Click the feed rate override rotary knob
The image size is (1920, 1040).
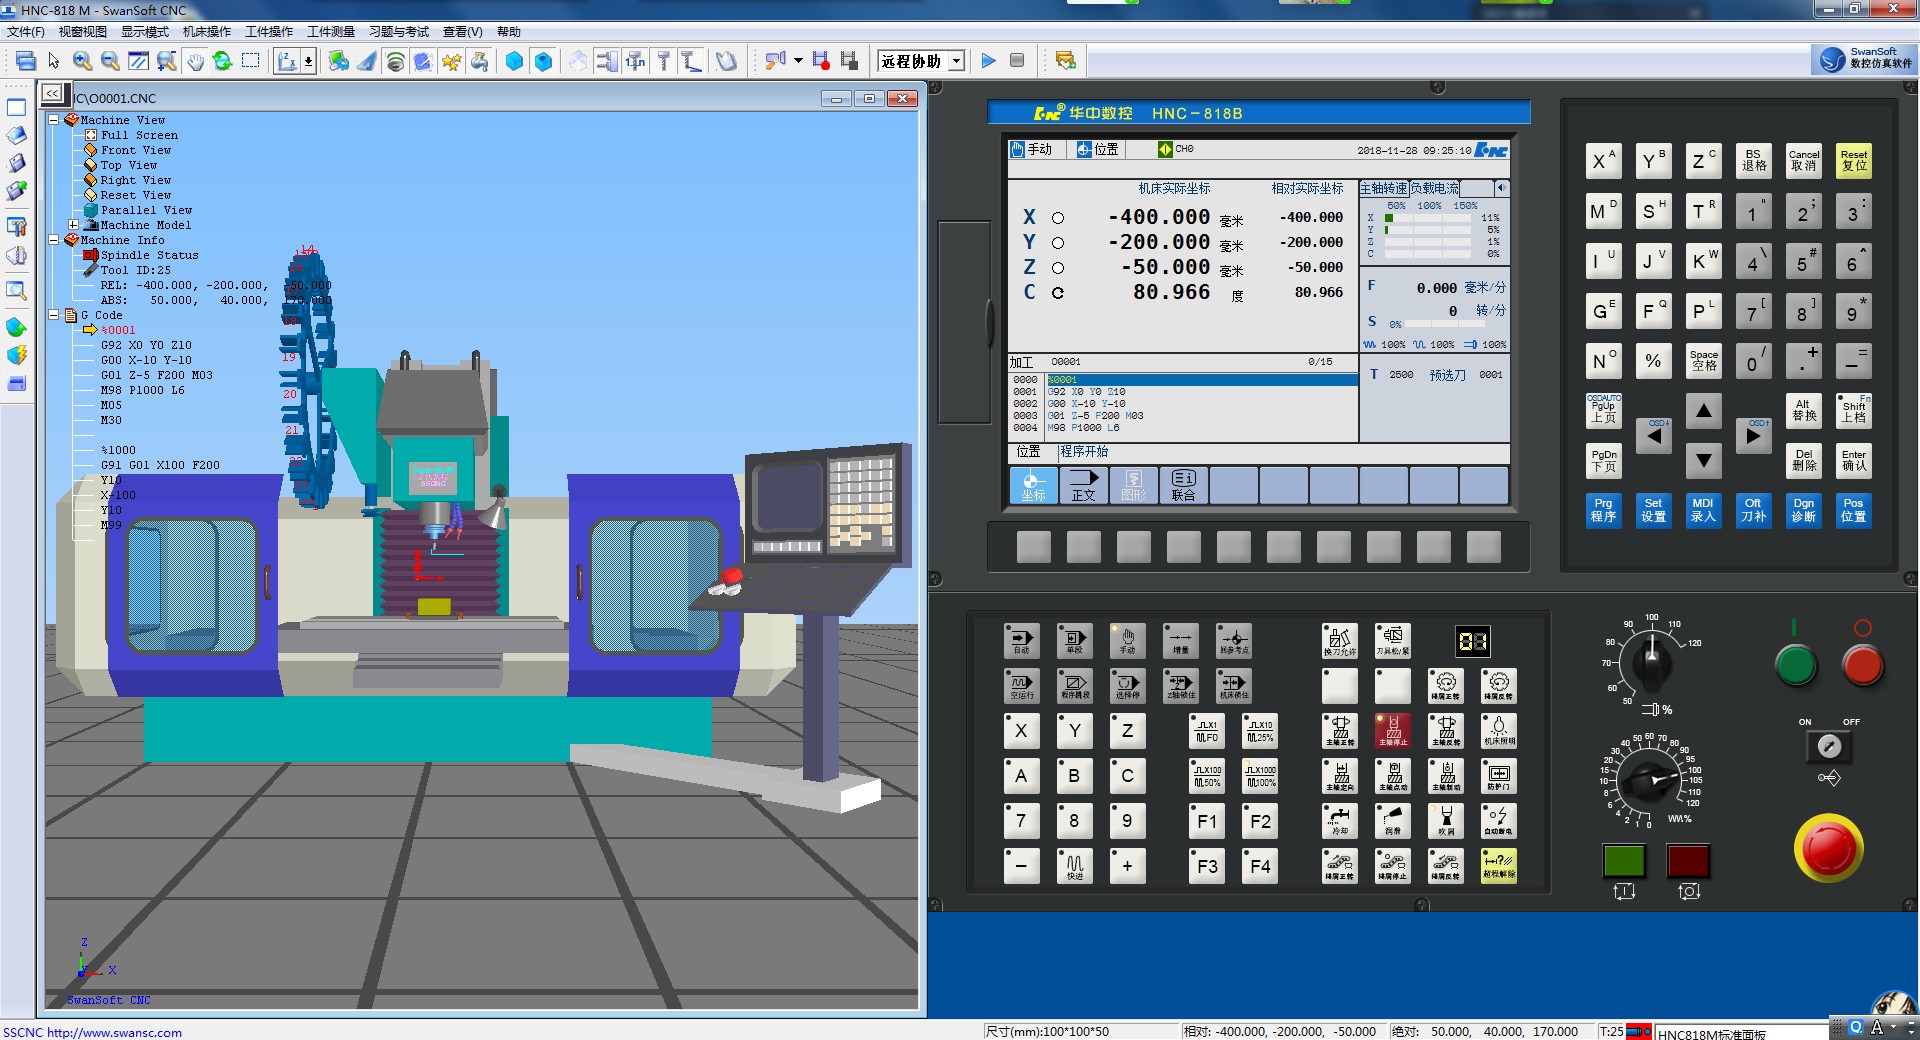[1649, 780]
